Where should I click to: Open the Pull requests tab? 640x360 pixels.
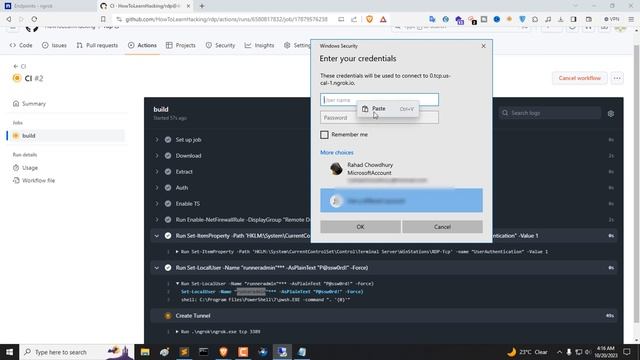click(97, 45)
